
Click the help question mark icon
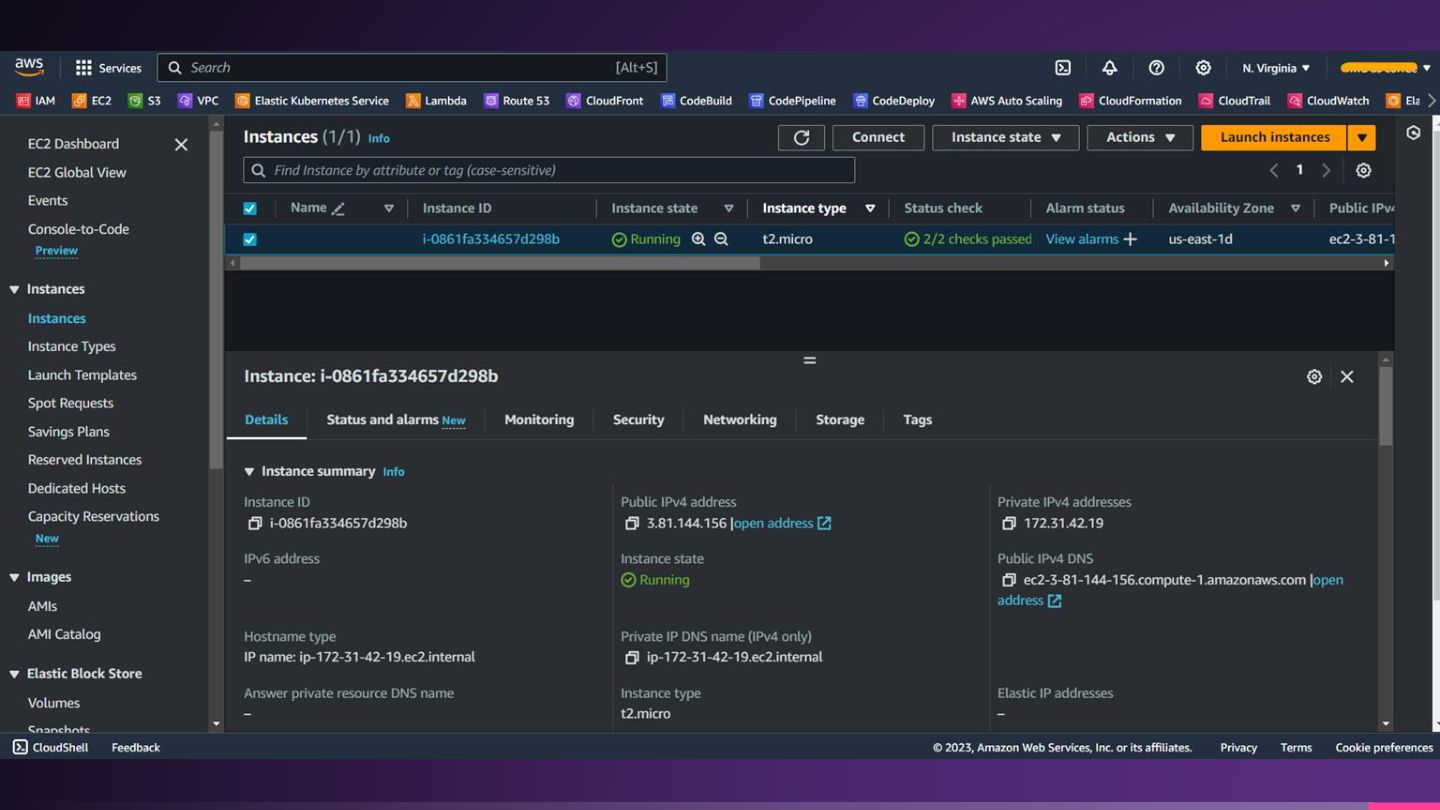coord(1156,68)
